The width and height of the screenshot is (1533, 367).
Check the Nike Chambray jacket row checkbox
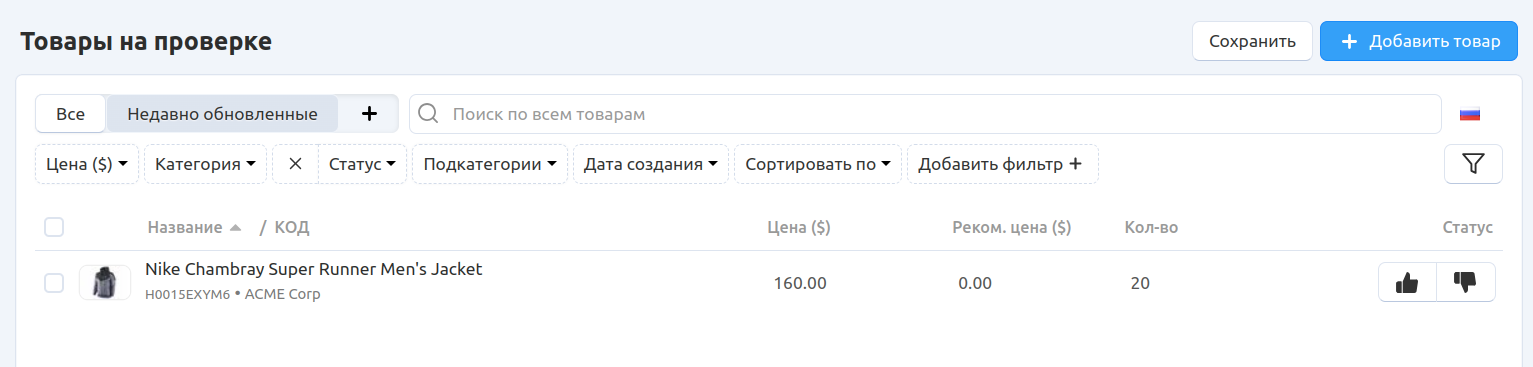pos(54,283)
